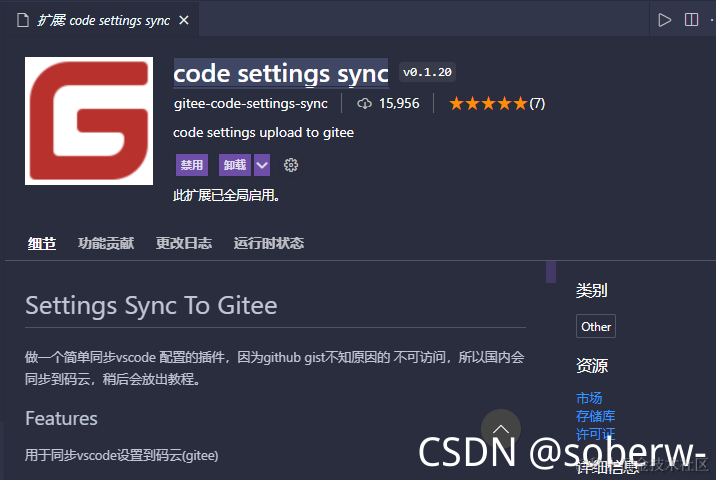
Task: Open the 许可证 license link
Action: 595,434
